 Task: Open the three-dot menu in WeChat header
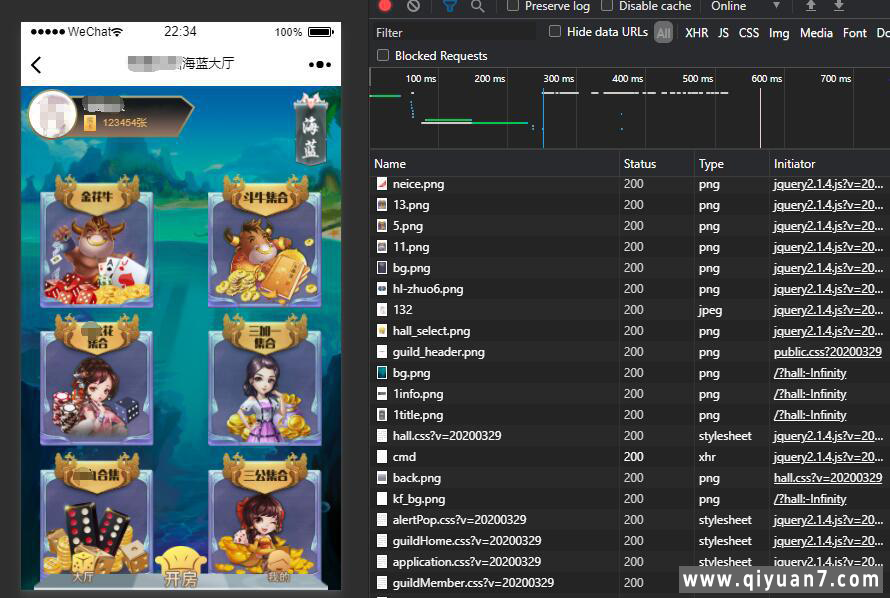coord(319,65)
